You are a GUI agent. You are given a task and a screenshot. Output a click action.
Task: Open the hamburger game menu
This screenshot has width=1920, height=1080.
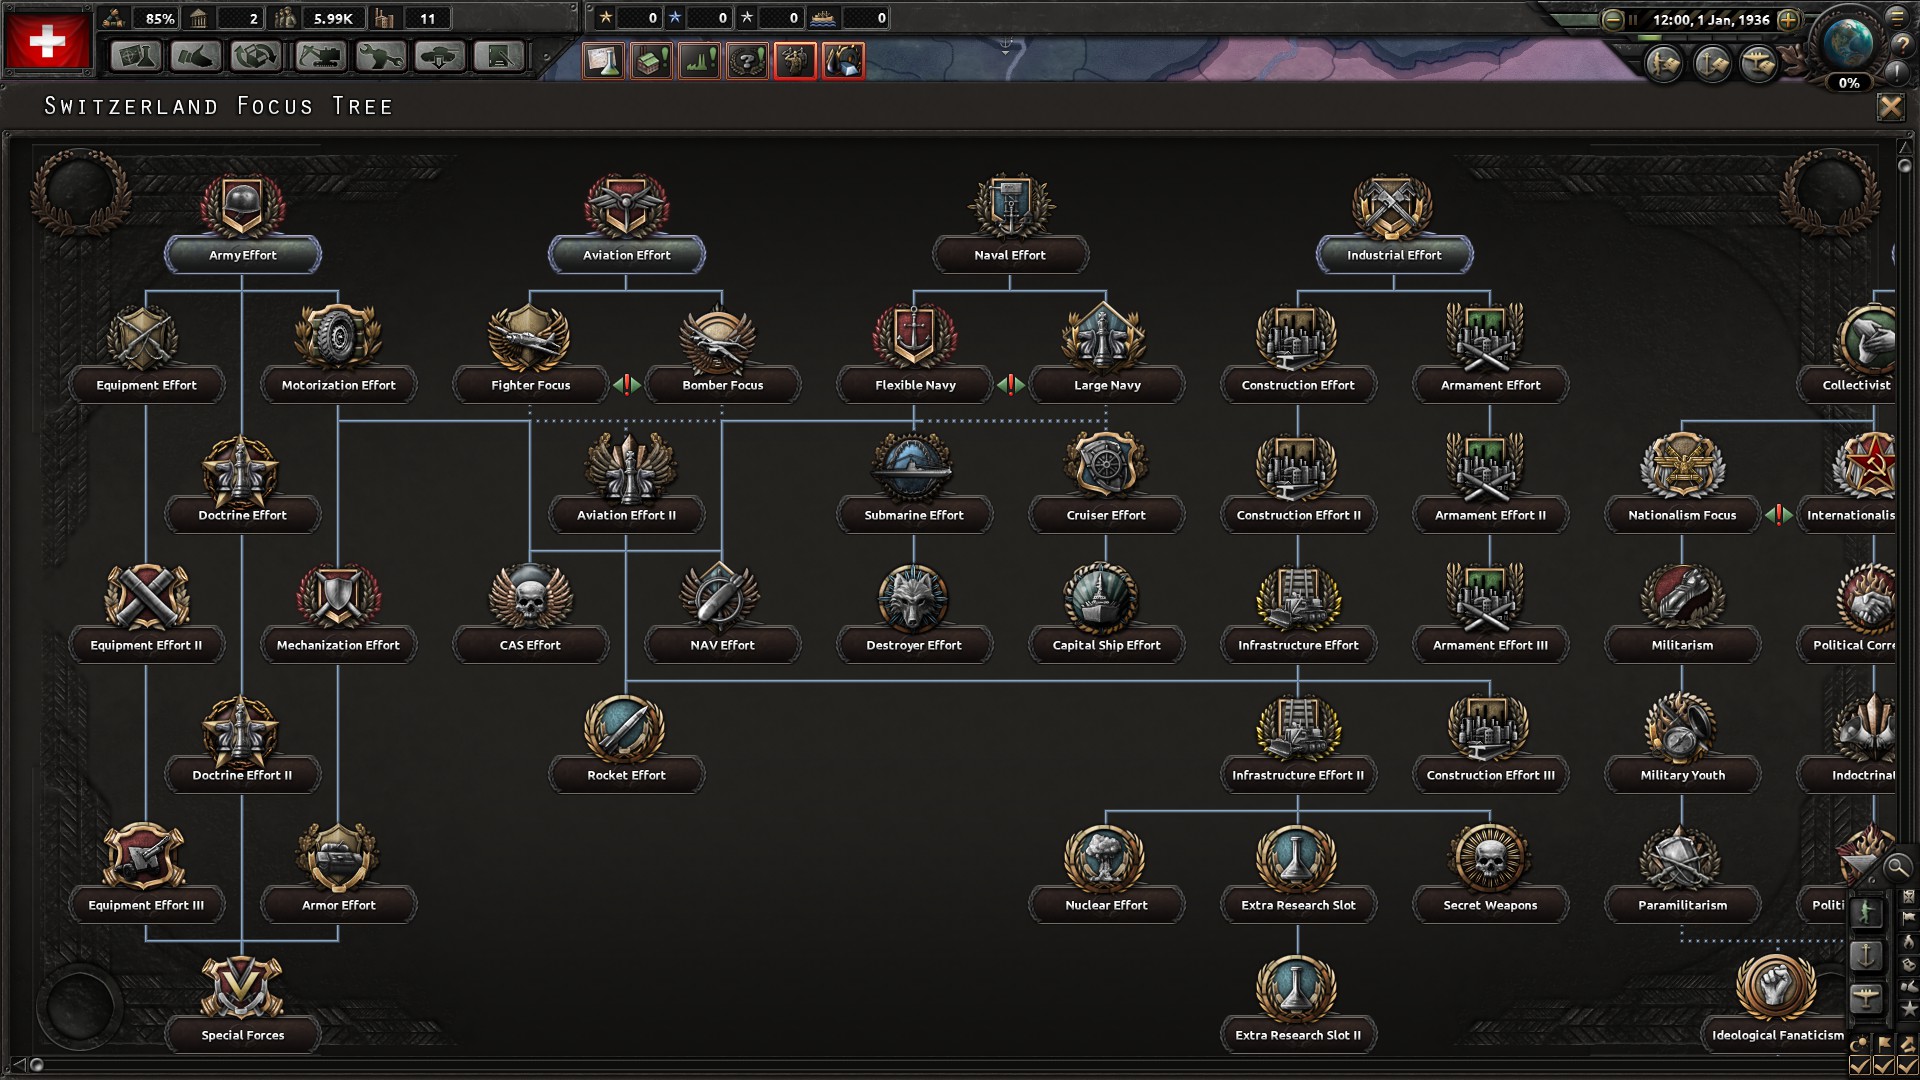[1897, 17]
